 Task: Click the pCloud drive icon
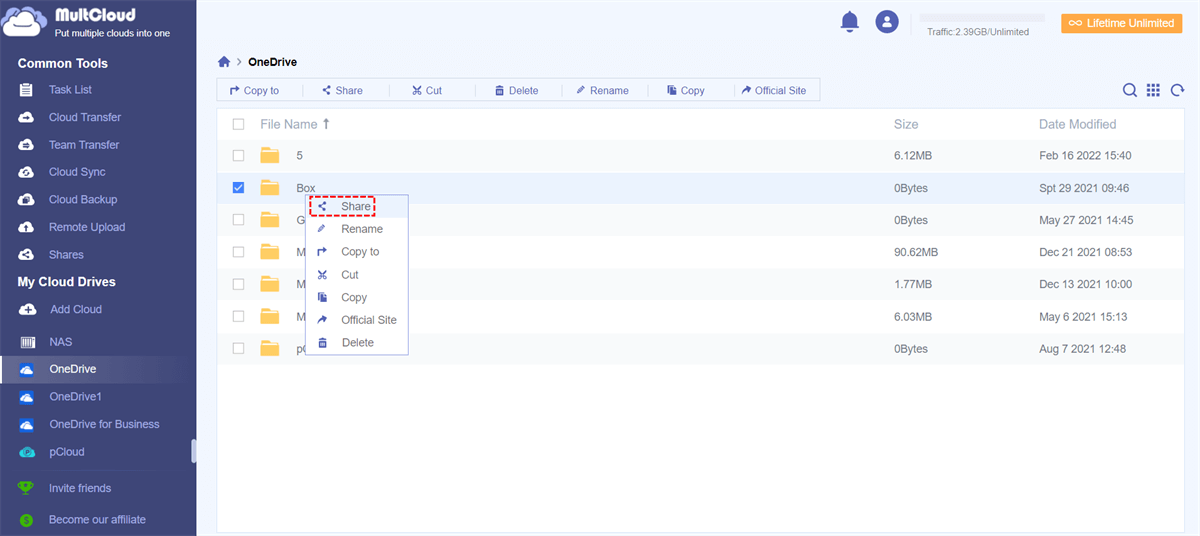28,452
